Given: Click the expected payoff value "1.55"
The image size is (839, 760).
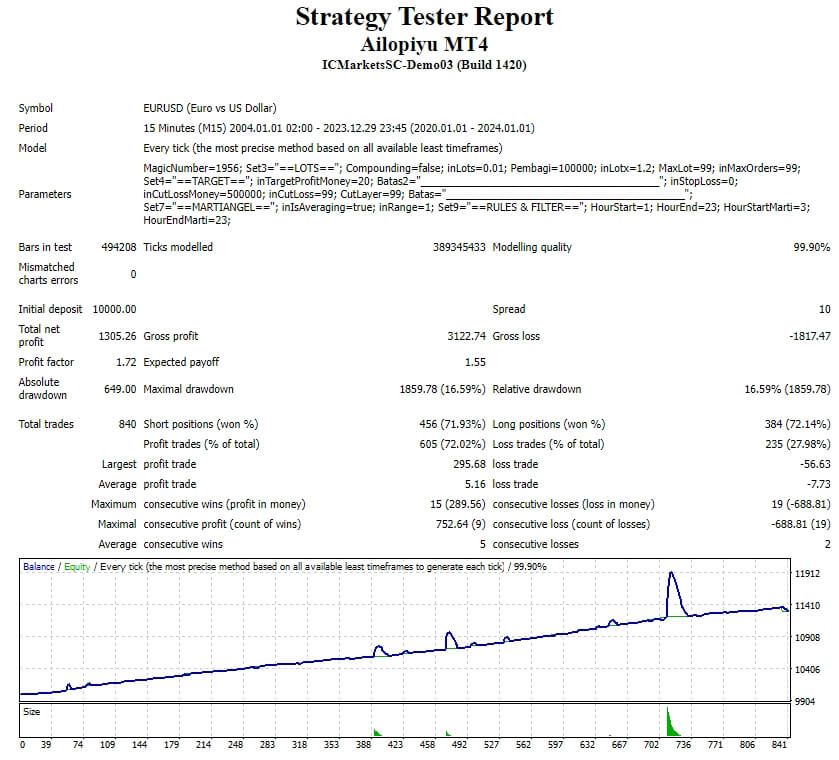Looking at the screenshot, I should (475, 362).
